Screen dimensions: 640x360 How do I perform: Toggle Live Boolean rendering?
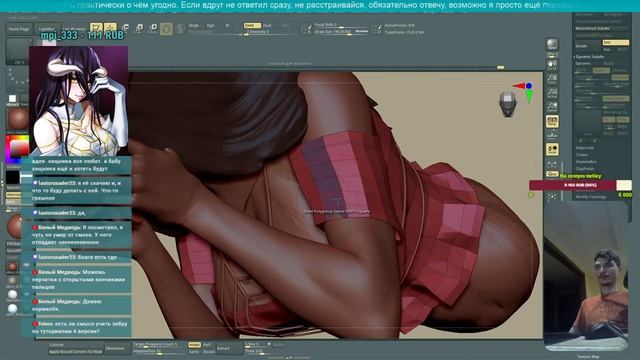74,29
